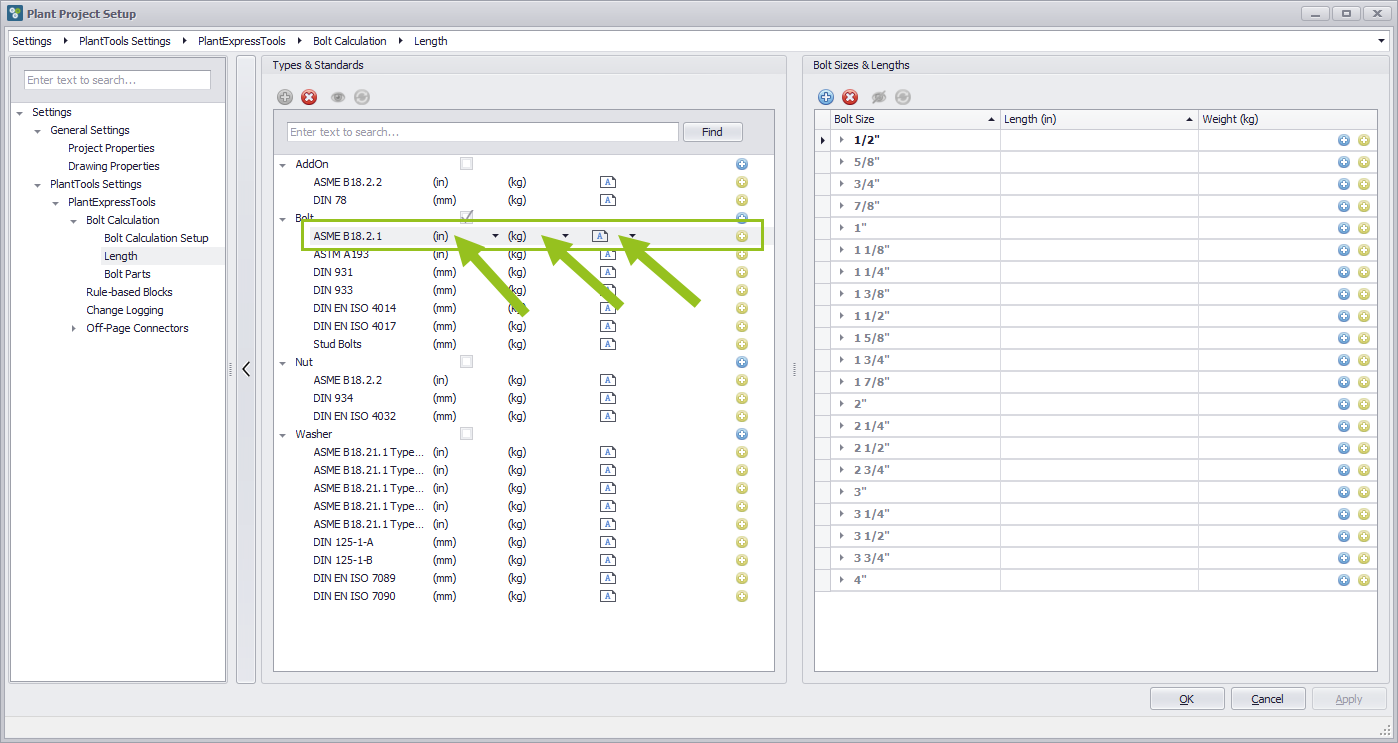Toggle the eye visibility icon in Types & Standards toolbar
Screen dimensions: 1398x743
point(338,97)
